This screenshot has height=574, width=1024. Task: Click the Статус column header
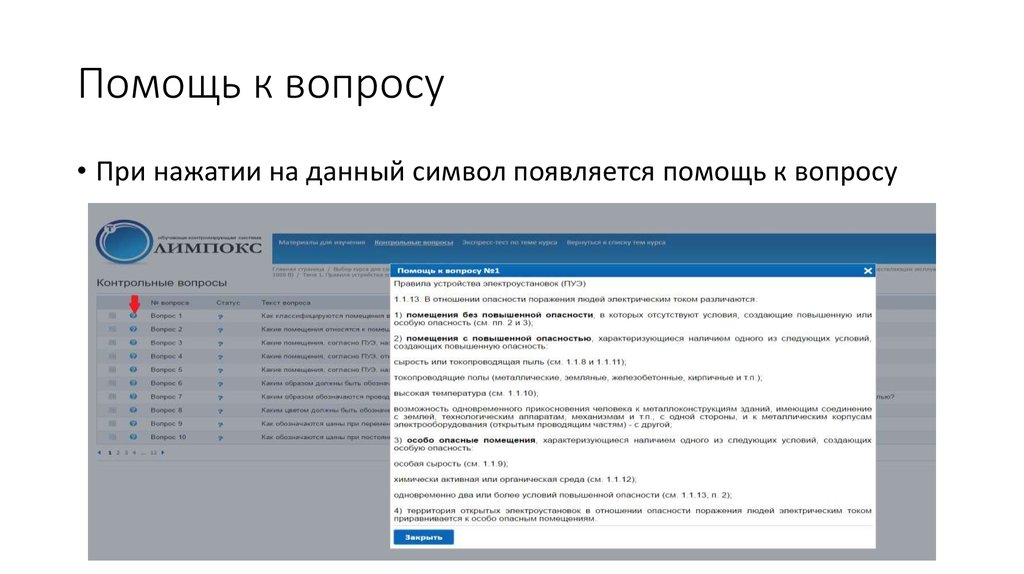[228, 302]
